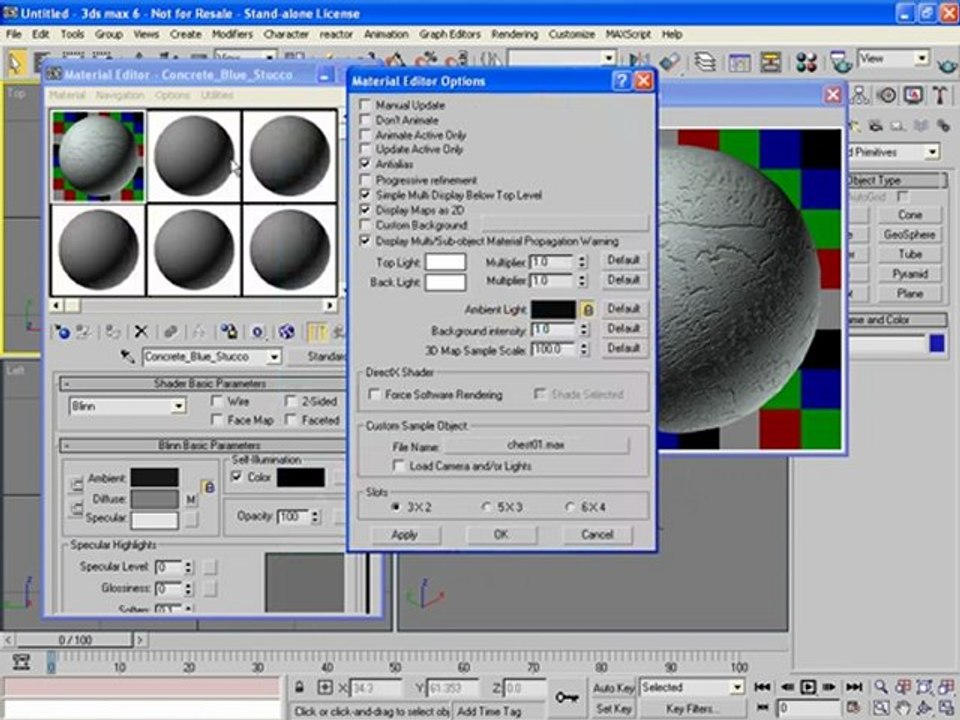Switch to the Motion panel icon
Screen dimensions: 960x720
(x=887, y=95)
